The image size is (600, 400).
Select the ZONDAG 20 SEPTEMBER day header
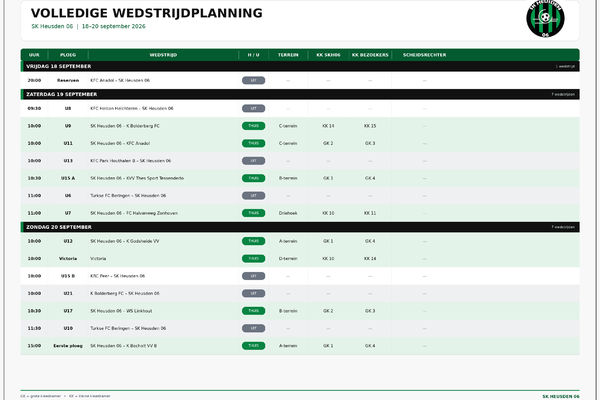300,227
